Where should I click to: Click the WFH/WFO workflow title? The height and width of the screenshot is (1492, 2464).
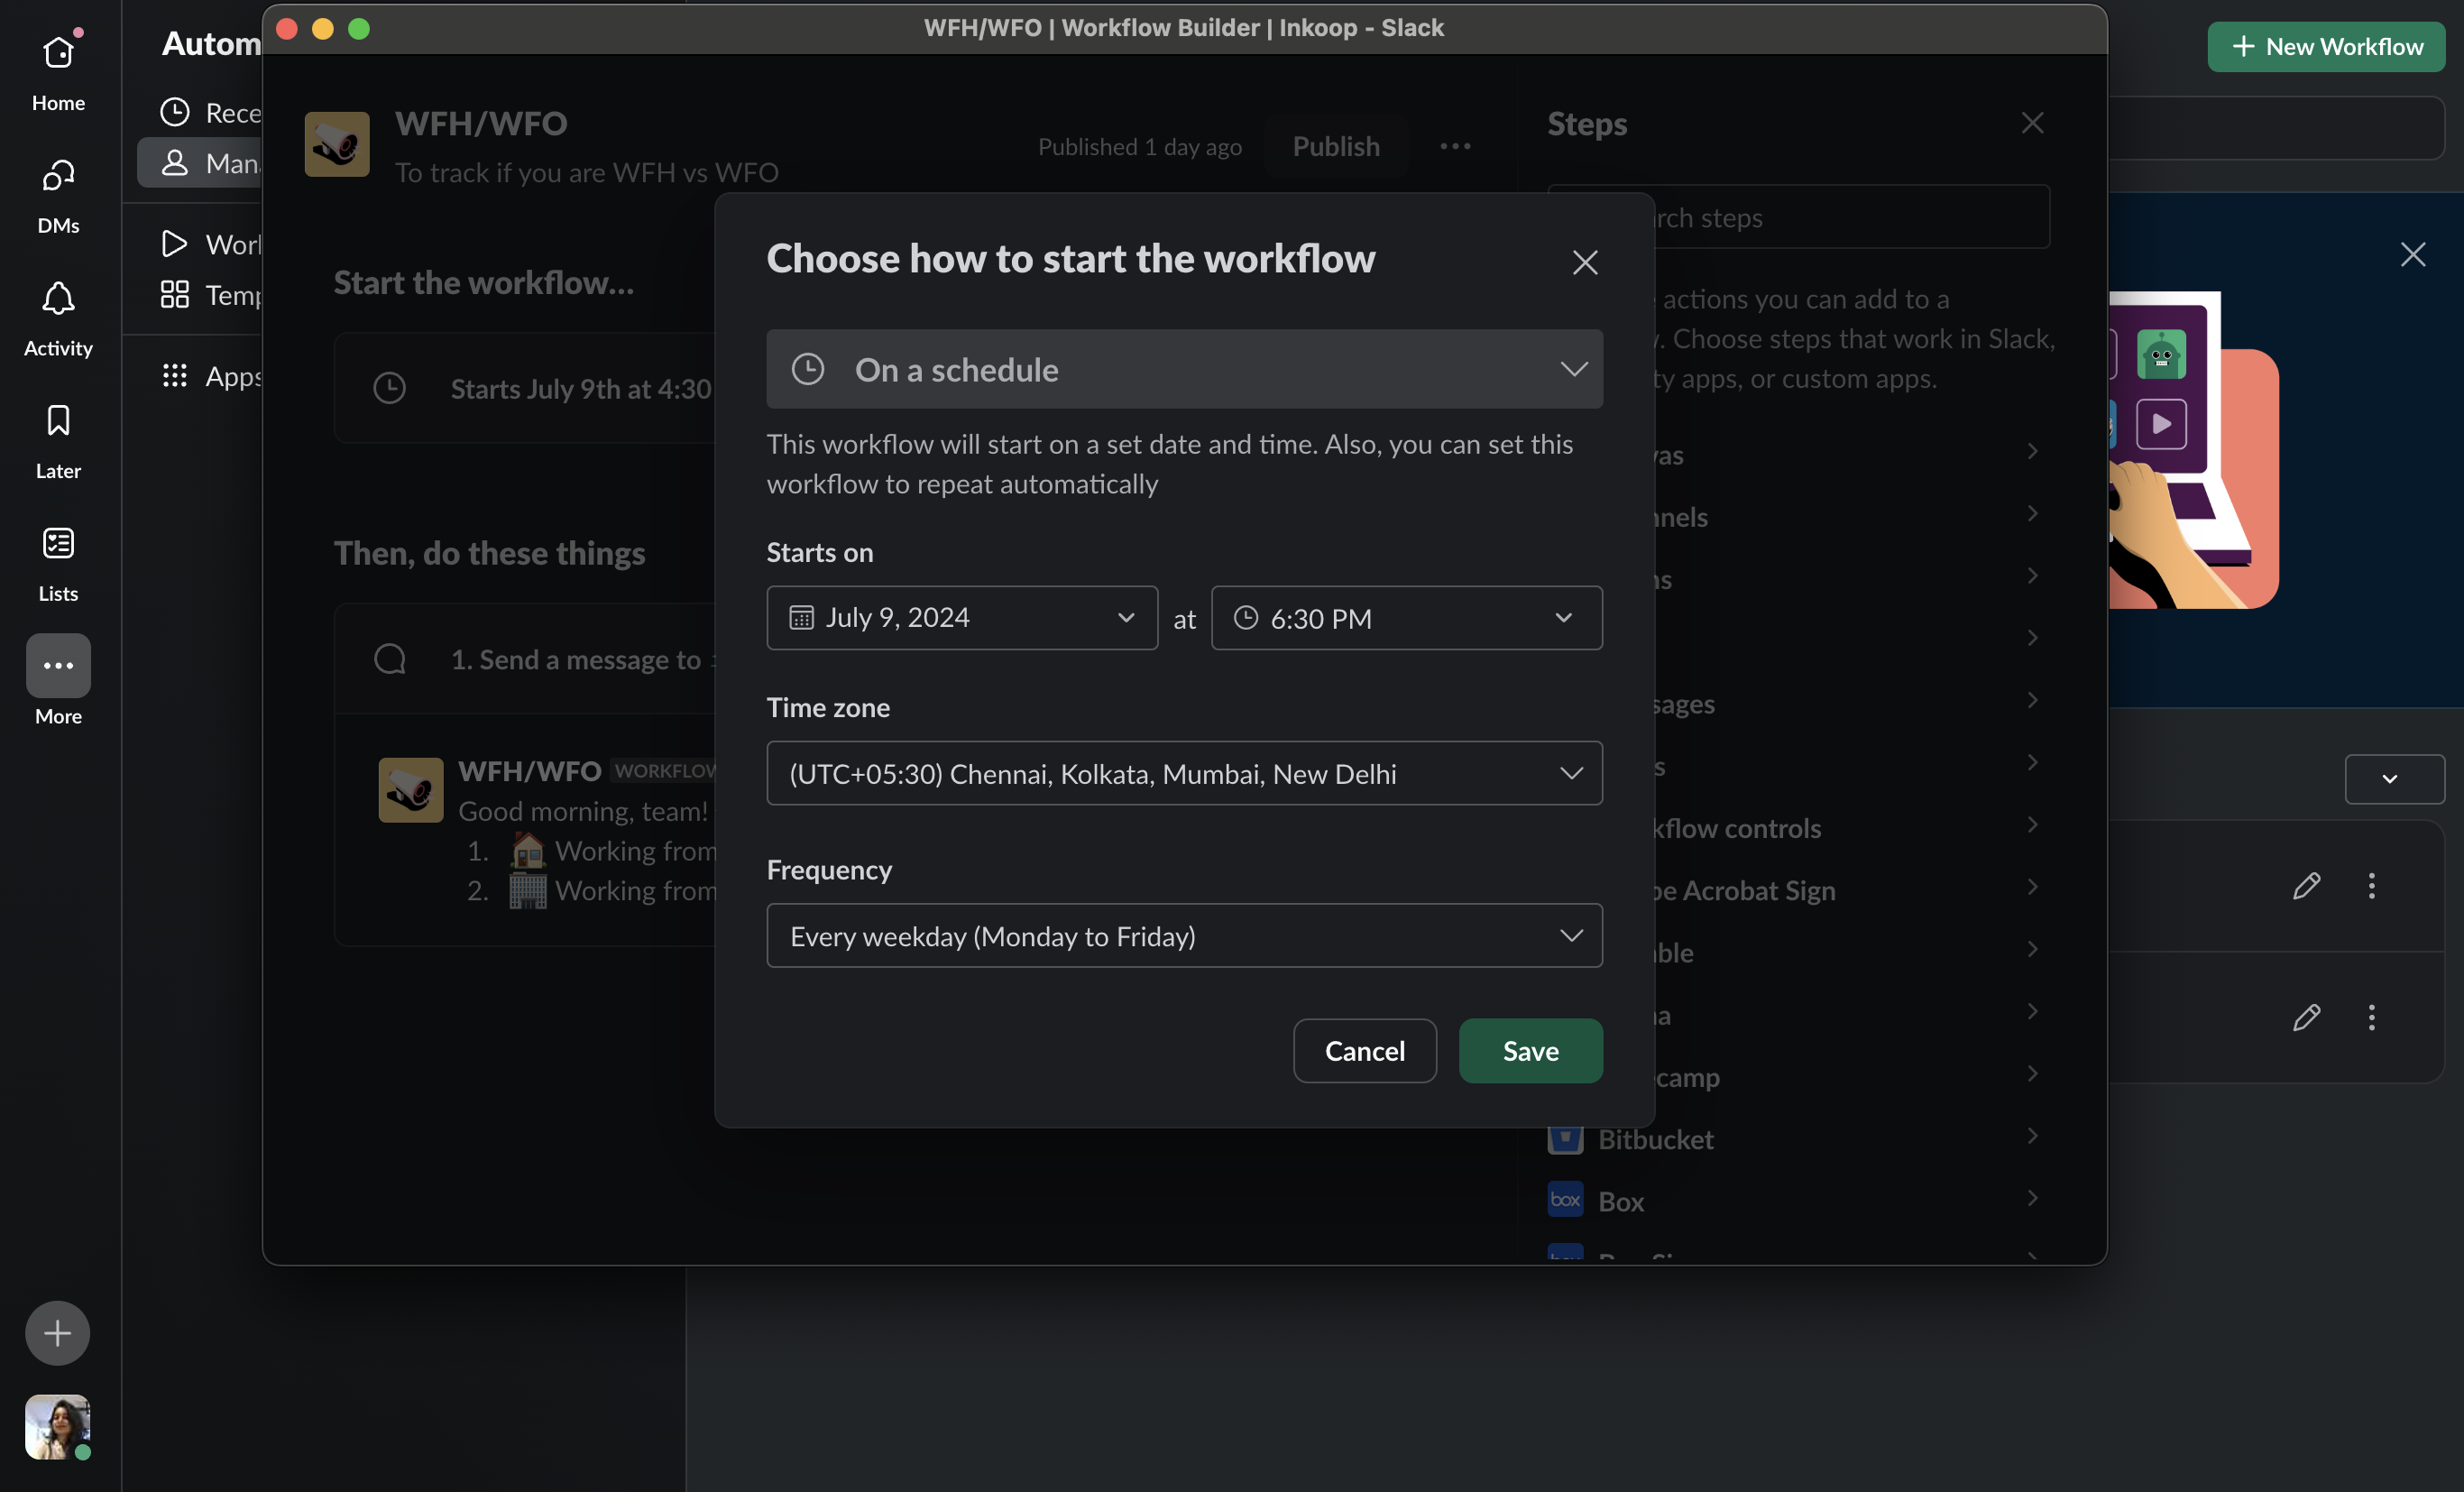[481, 123]
